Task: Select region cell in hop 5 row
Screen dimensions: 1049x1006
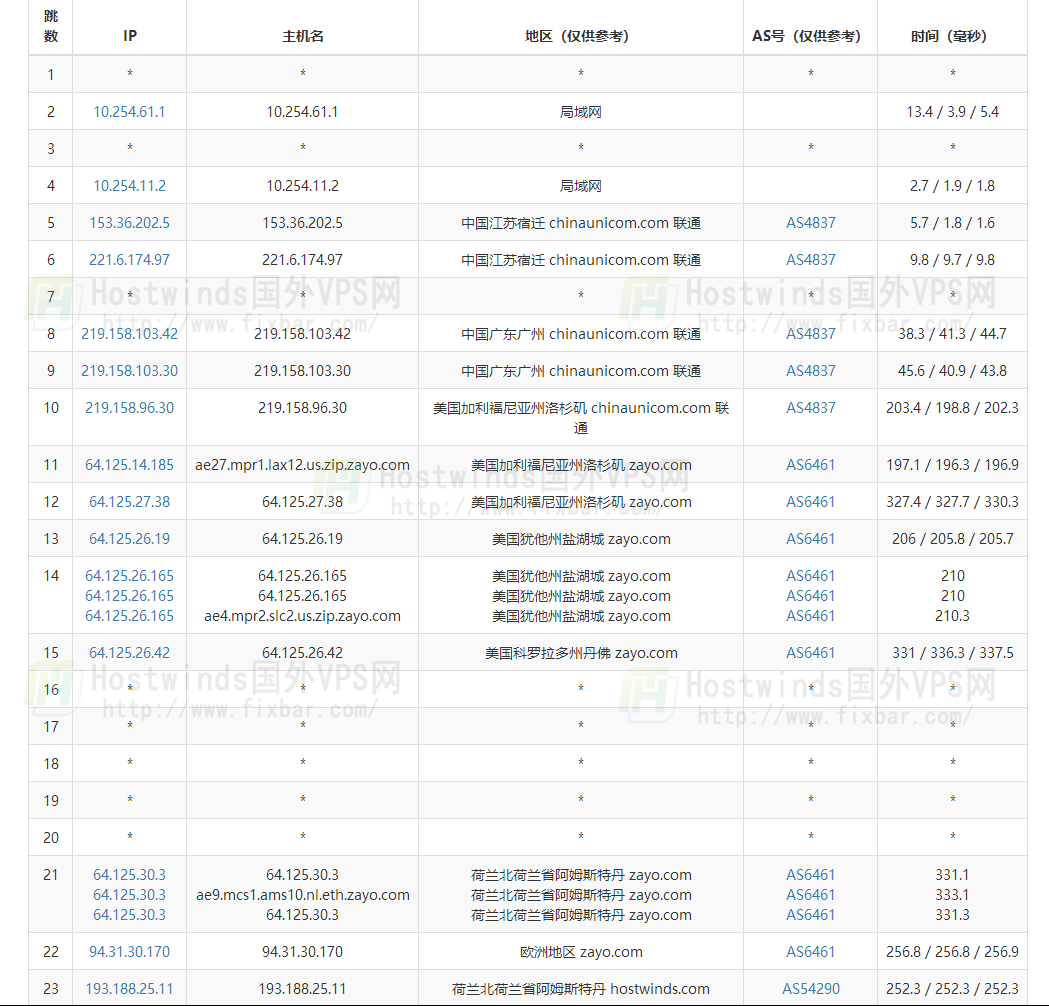Action: pos(581,223)
